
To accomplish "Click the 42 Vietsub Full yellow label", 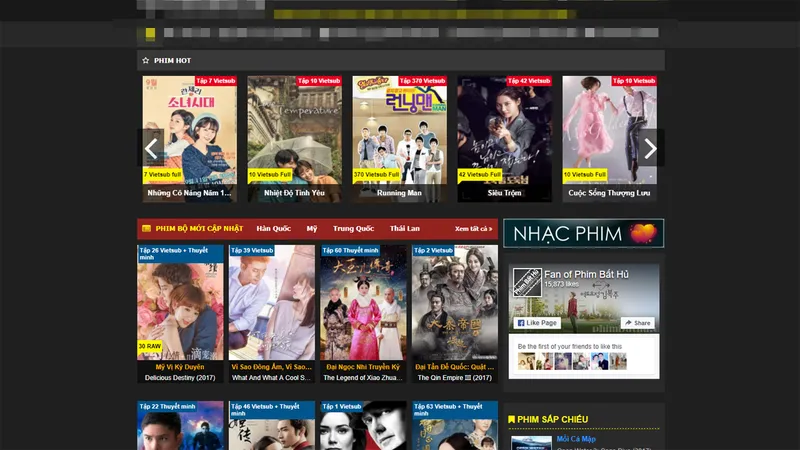I will tap(480, 174).
